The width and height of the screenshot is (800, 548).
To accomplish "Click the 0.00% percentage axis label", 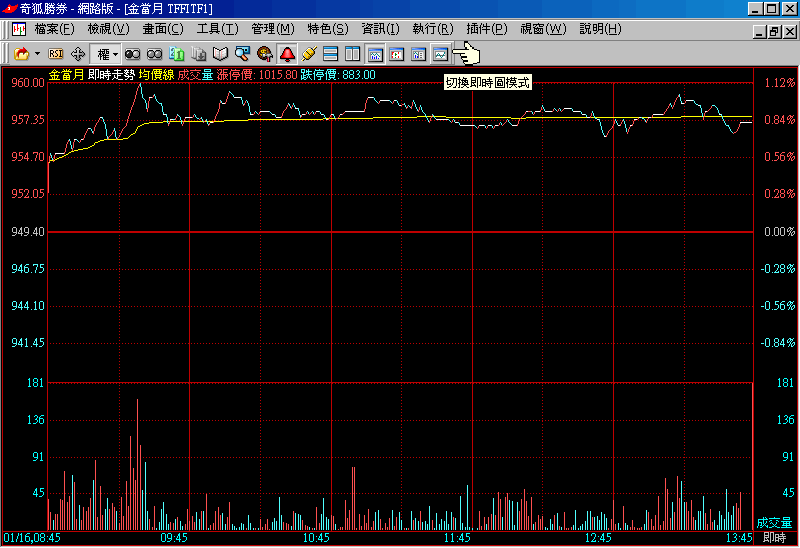I will [780, 232].
